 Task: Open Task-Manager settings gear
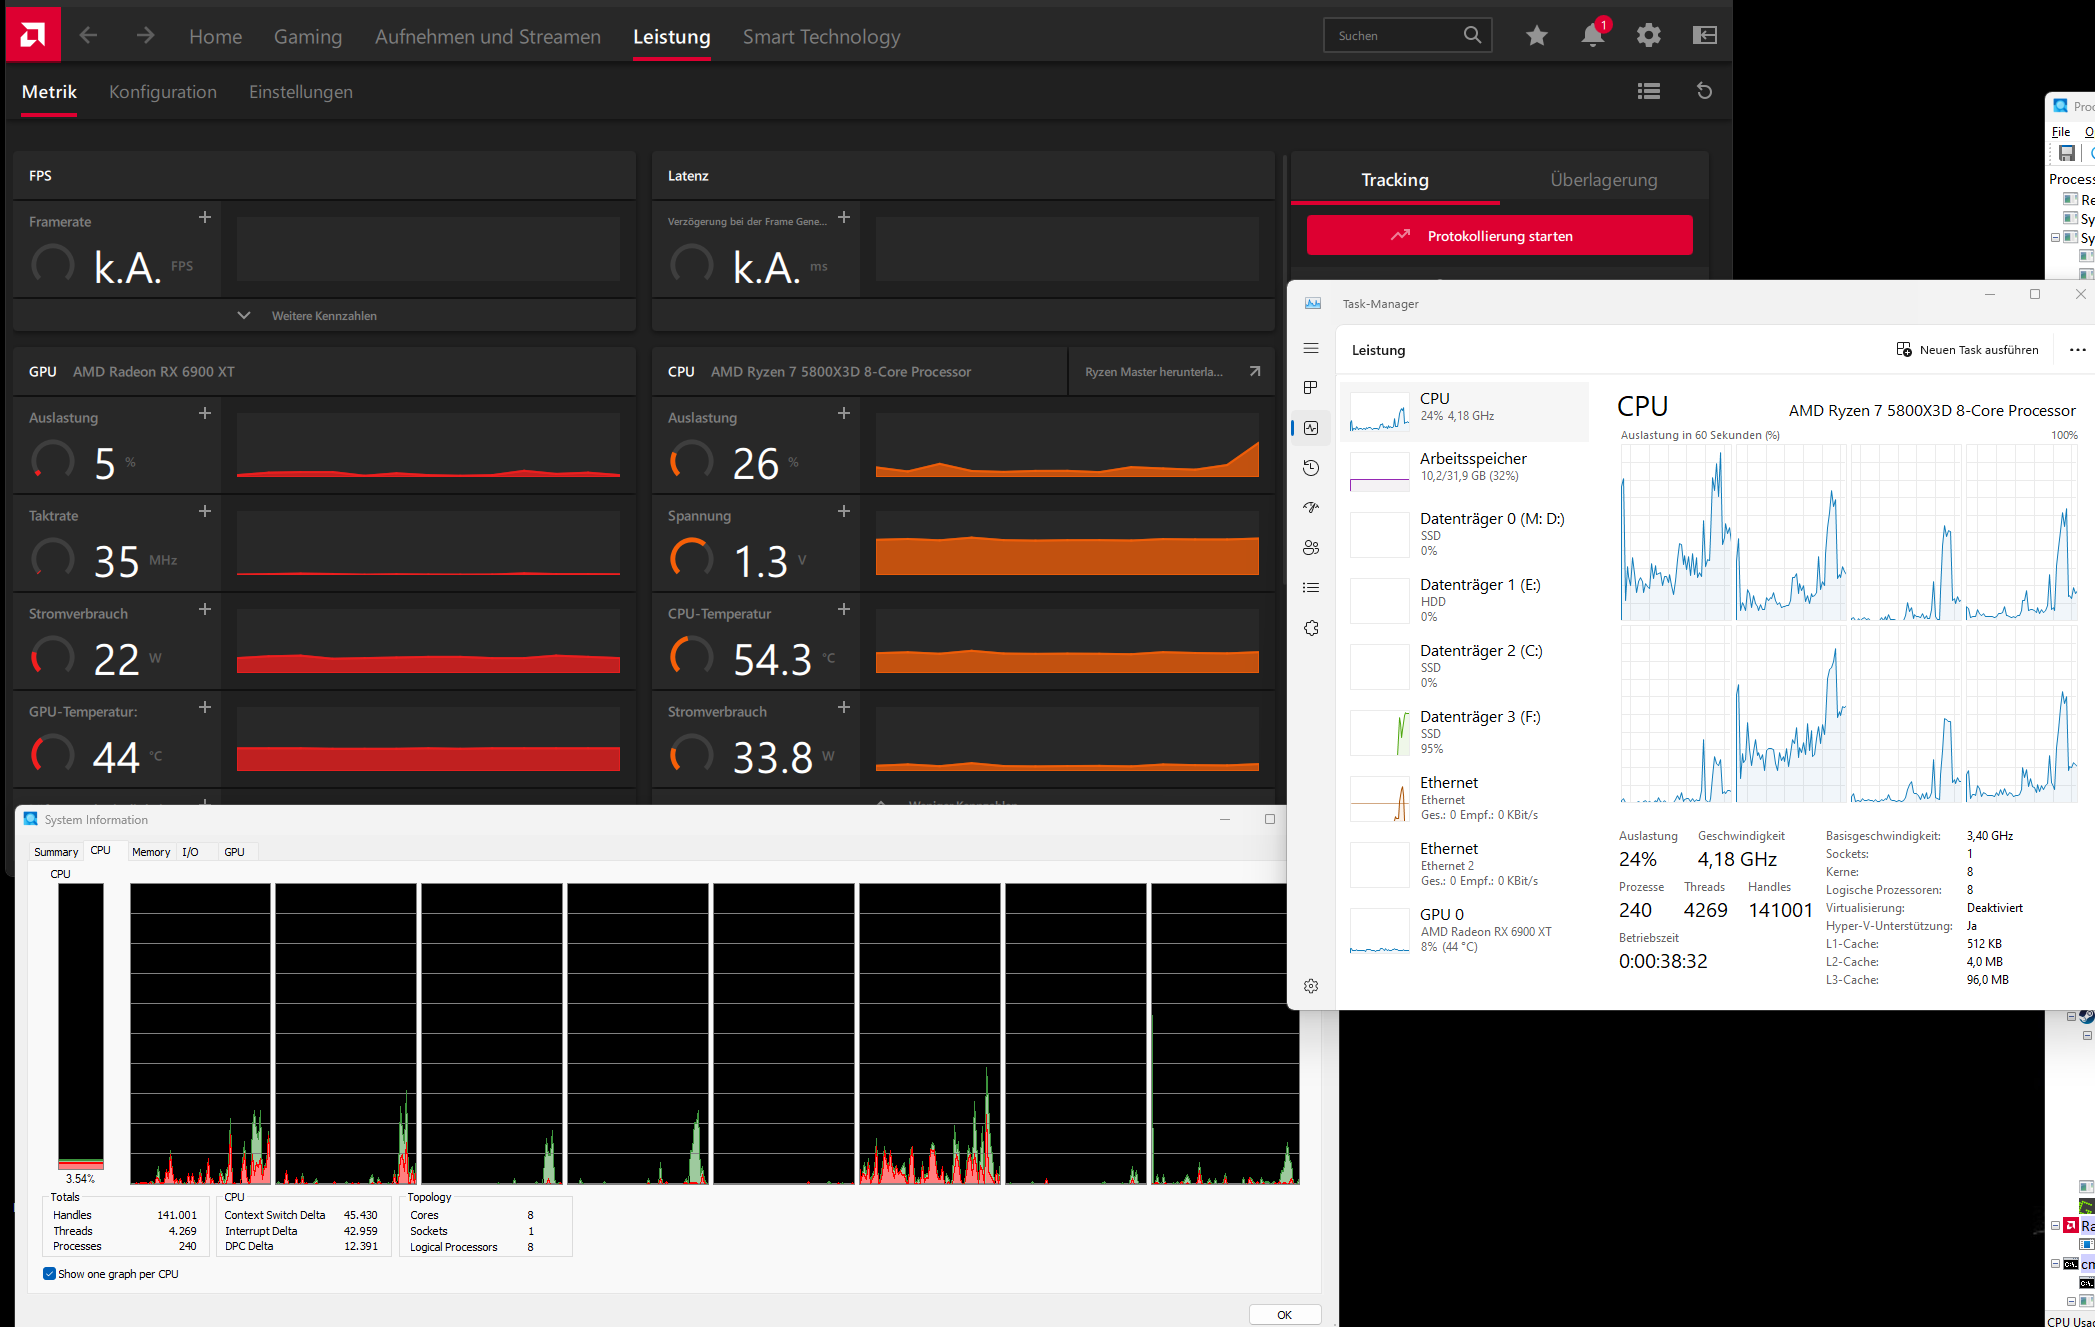click(x=1311, y=986)
